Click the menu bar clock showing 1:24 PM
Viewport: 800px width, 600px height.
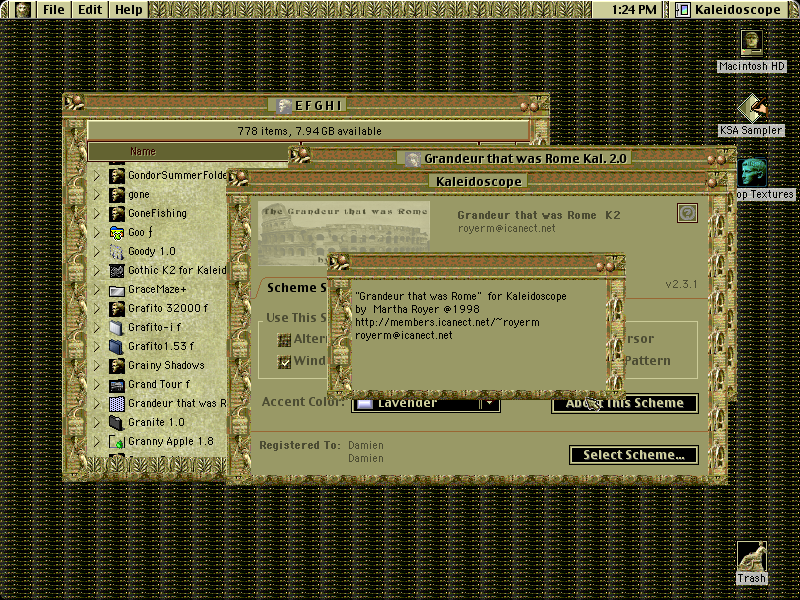tap(634, 10)
